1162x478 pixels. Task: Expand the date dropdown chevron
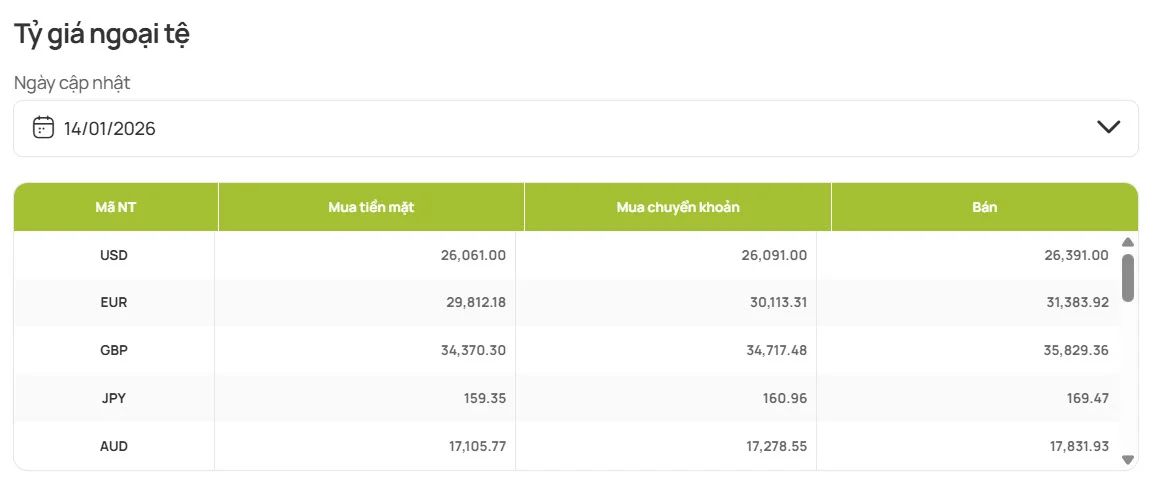[x=1108, y=127]
